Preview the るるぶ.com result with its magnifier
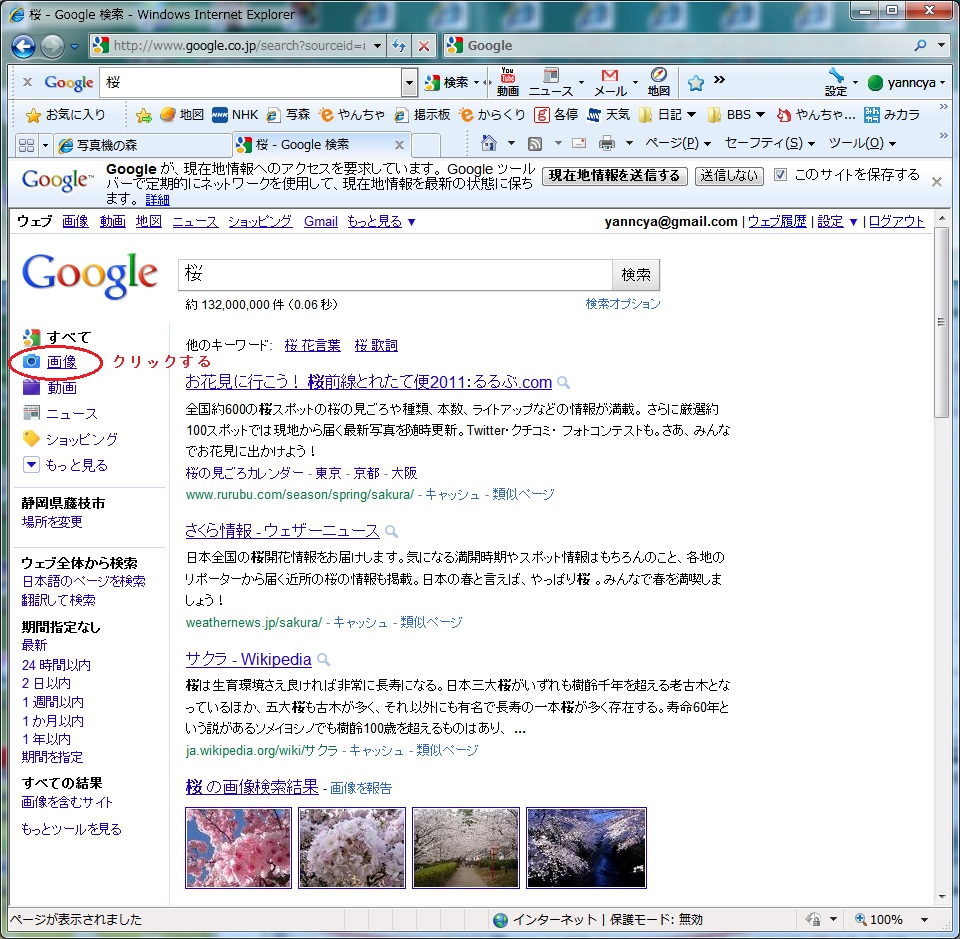Image resolution: width=960 pixels, height=939 pixels. (x=564, y=383)
